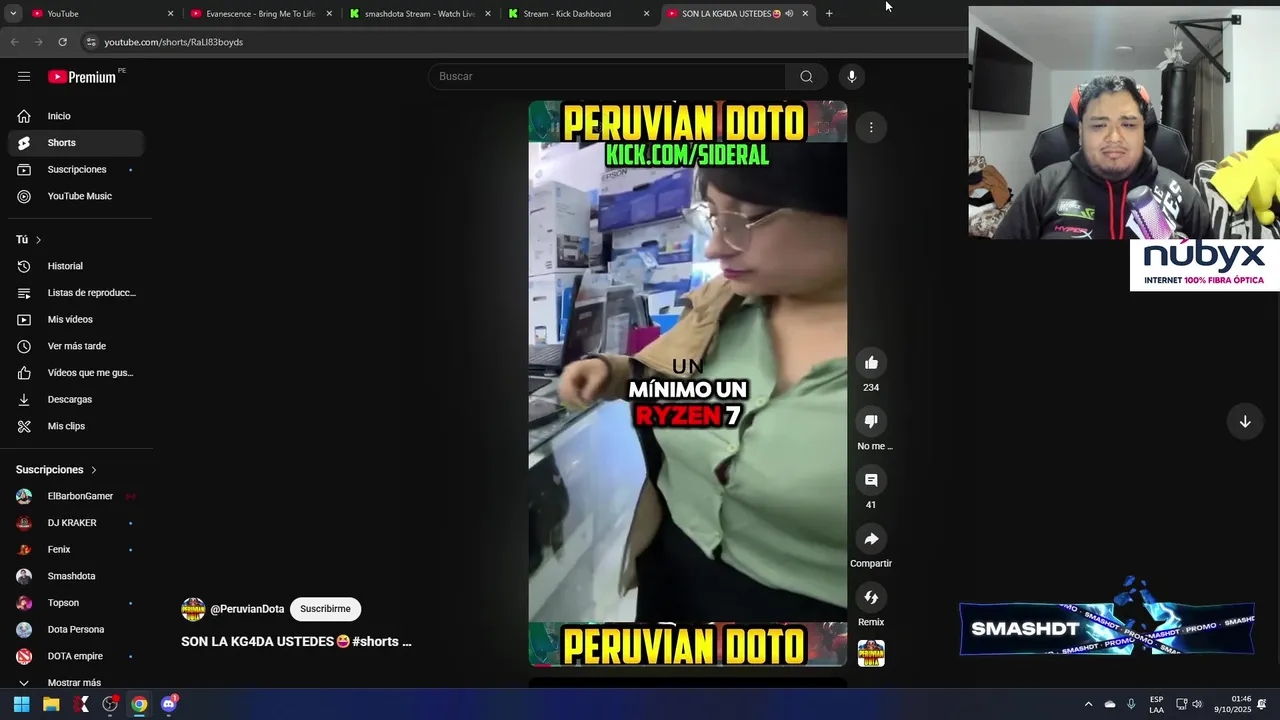Screen dimensions: 1280x720
Task: Open the short's three-dot options menu
Action: (x=871, y=127)
